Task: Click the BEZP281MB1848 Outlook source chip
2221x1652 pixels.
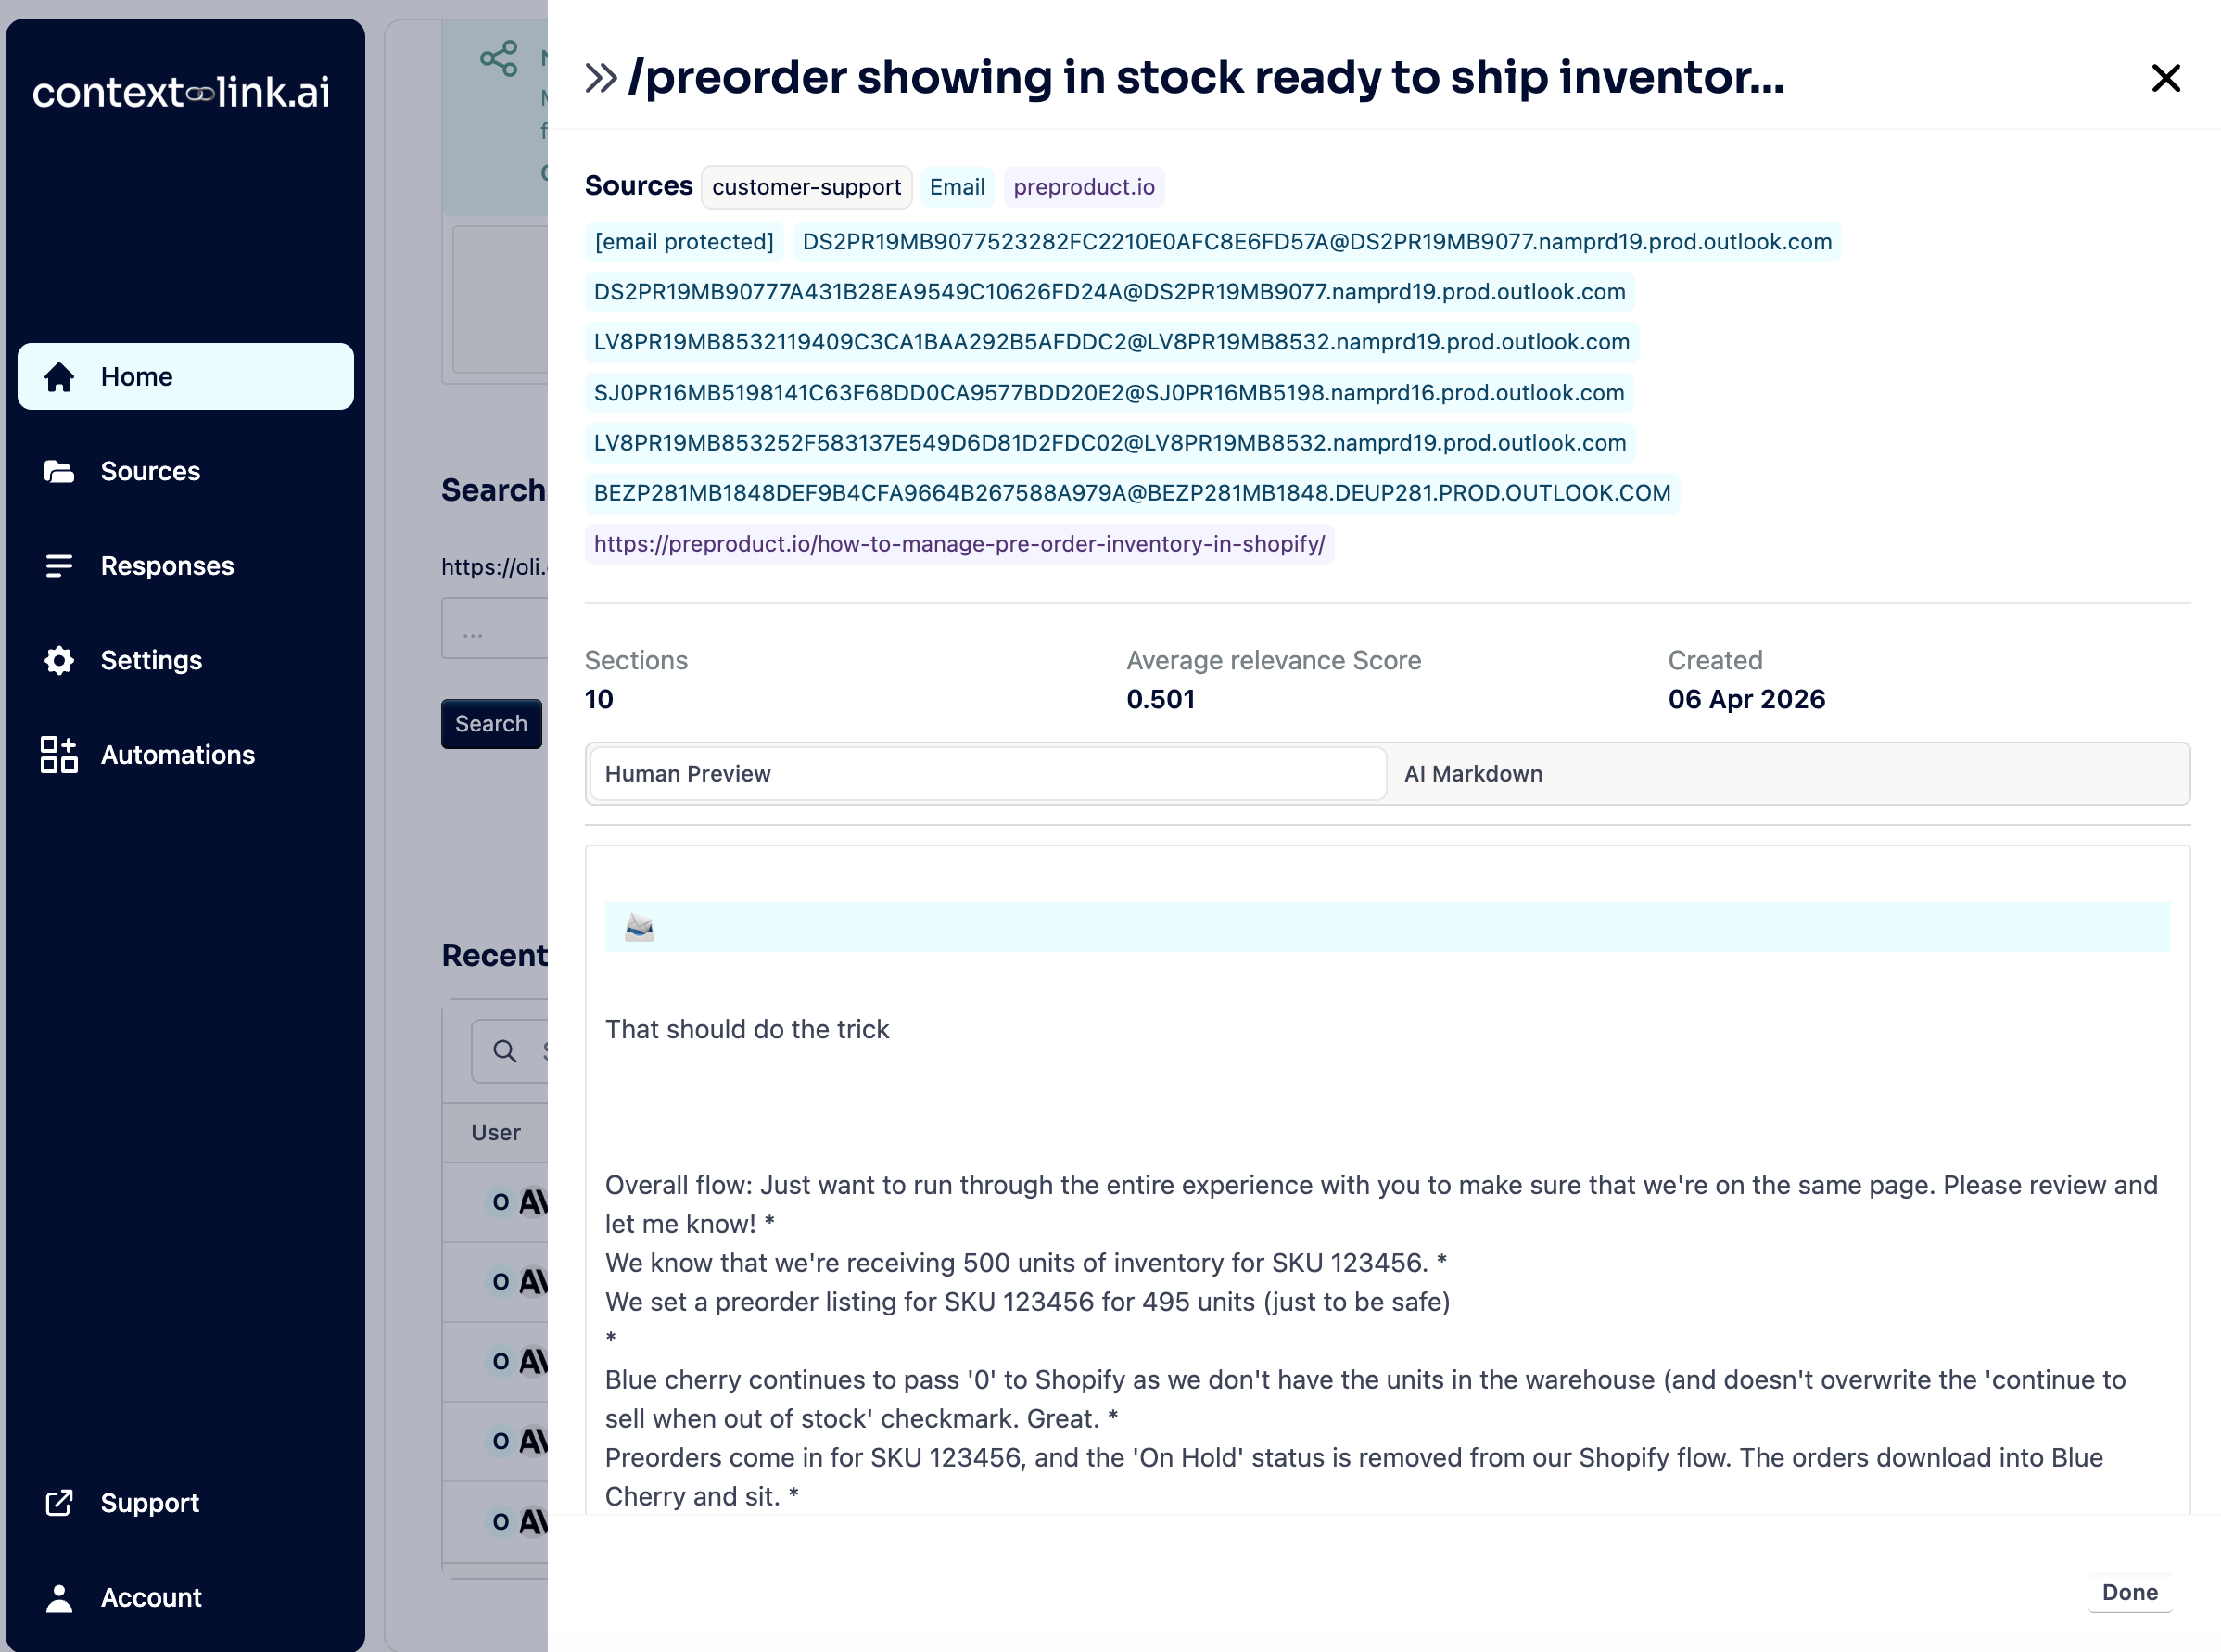Action: point(1131,493)
